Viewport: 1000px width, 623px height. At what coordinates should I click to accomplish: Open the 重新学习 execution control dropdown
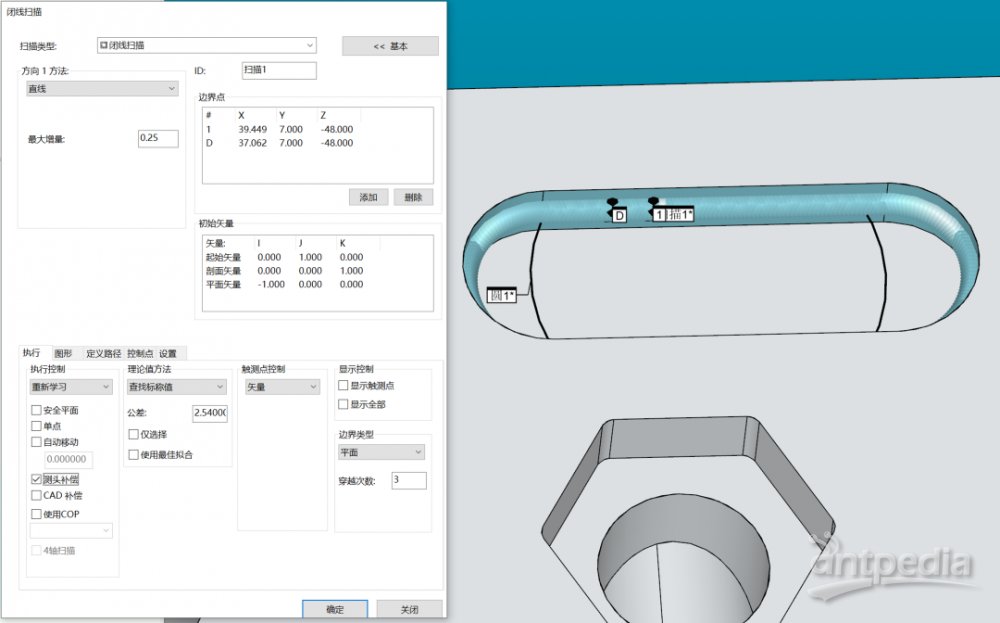(71, 387)
